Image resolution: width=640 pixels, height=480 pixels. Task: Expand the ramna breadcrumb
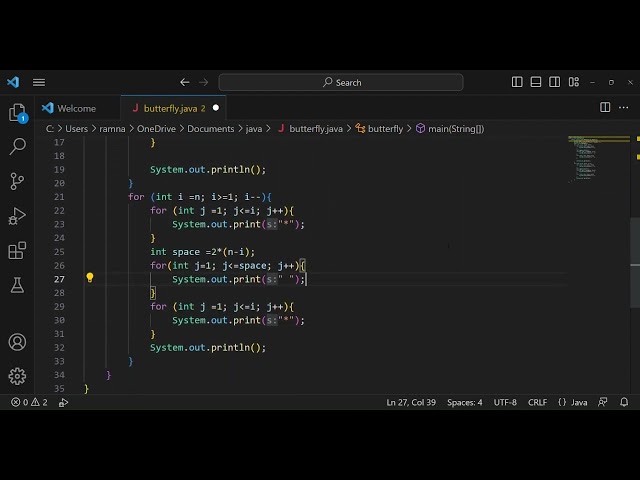112,129
